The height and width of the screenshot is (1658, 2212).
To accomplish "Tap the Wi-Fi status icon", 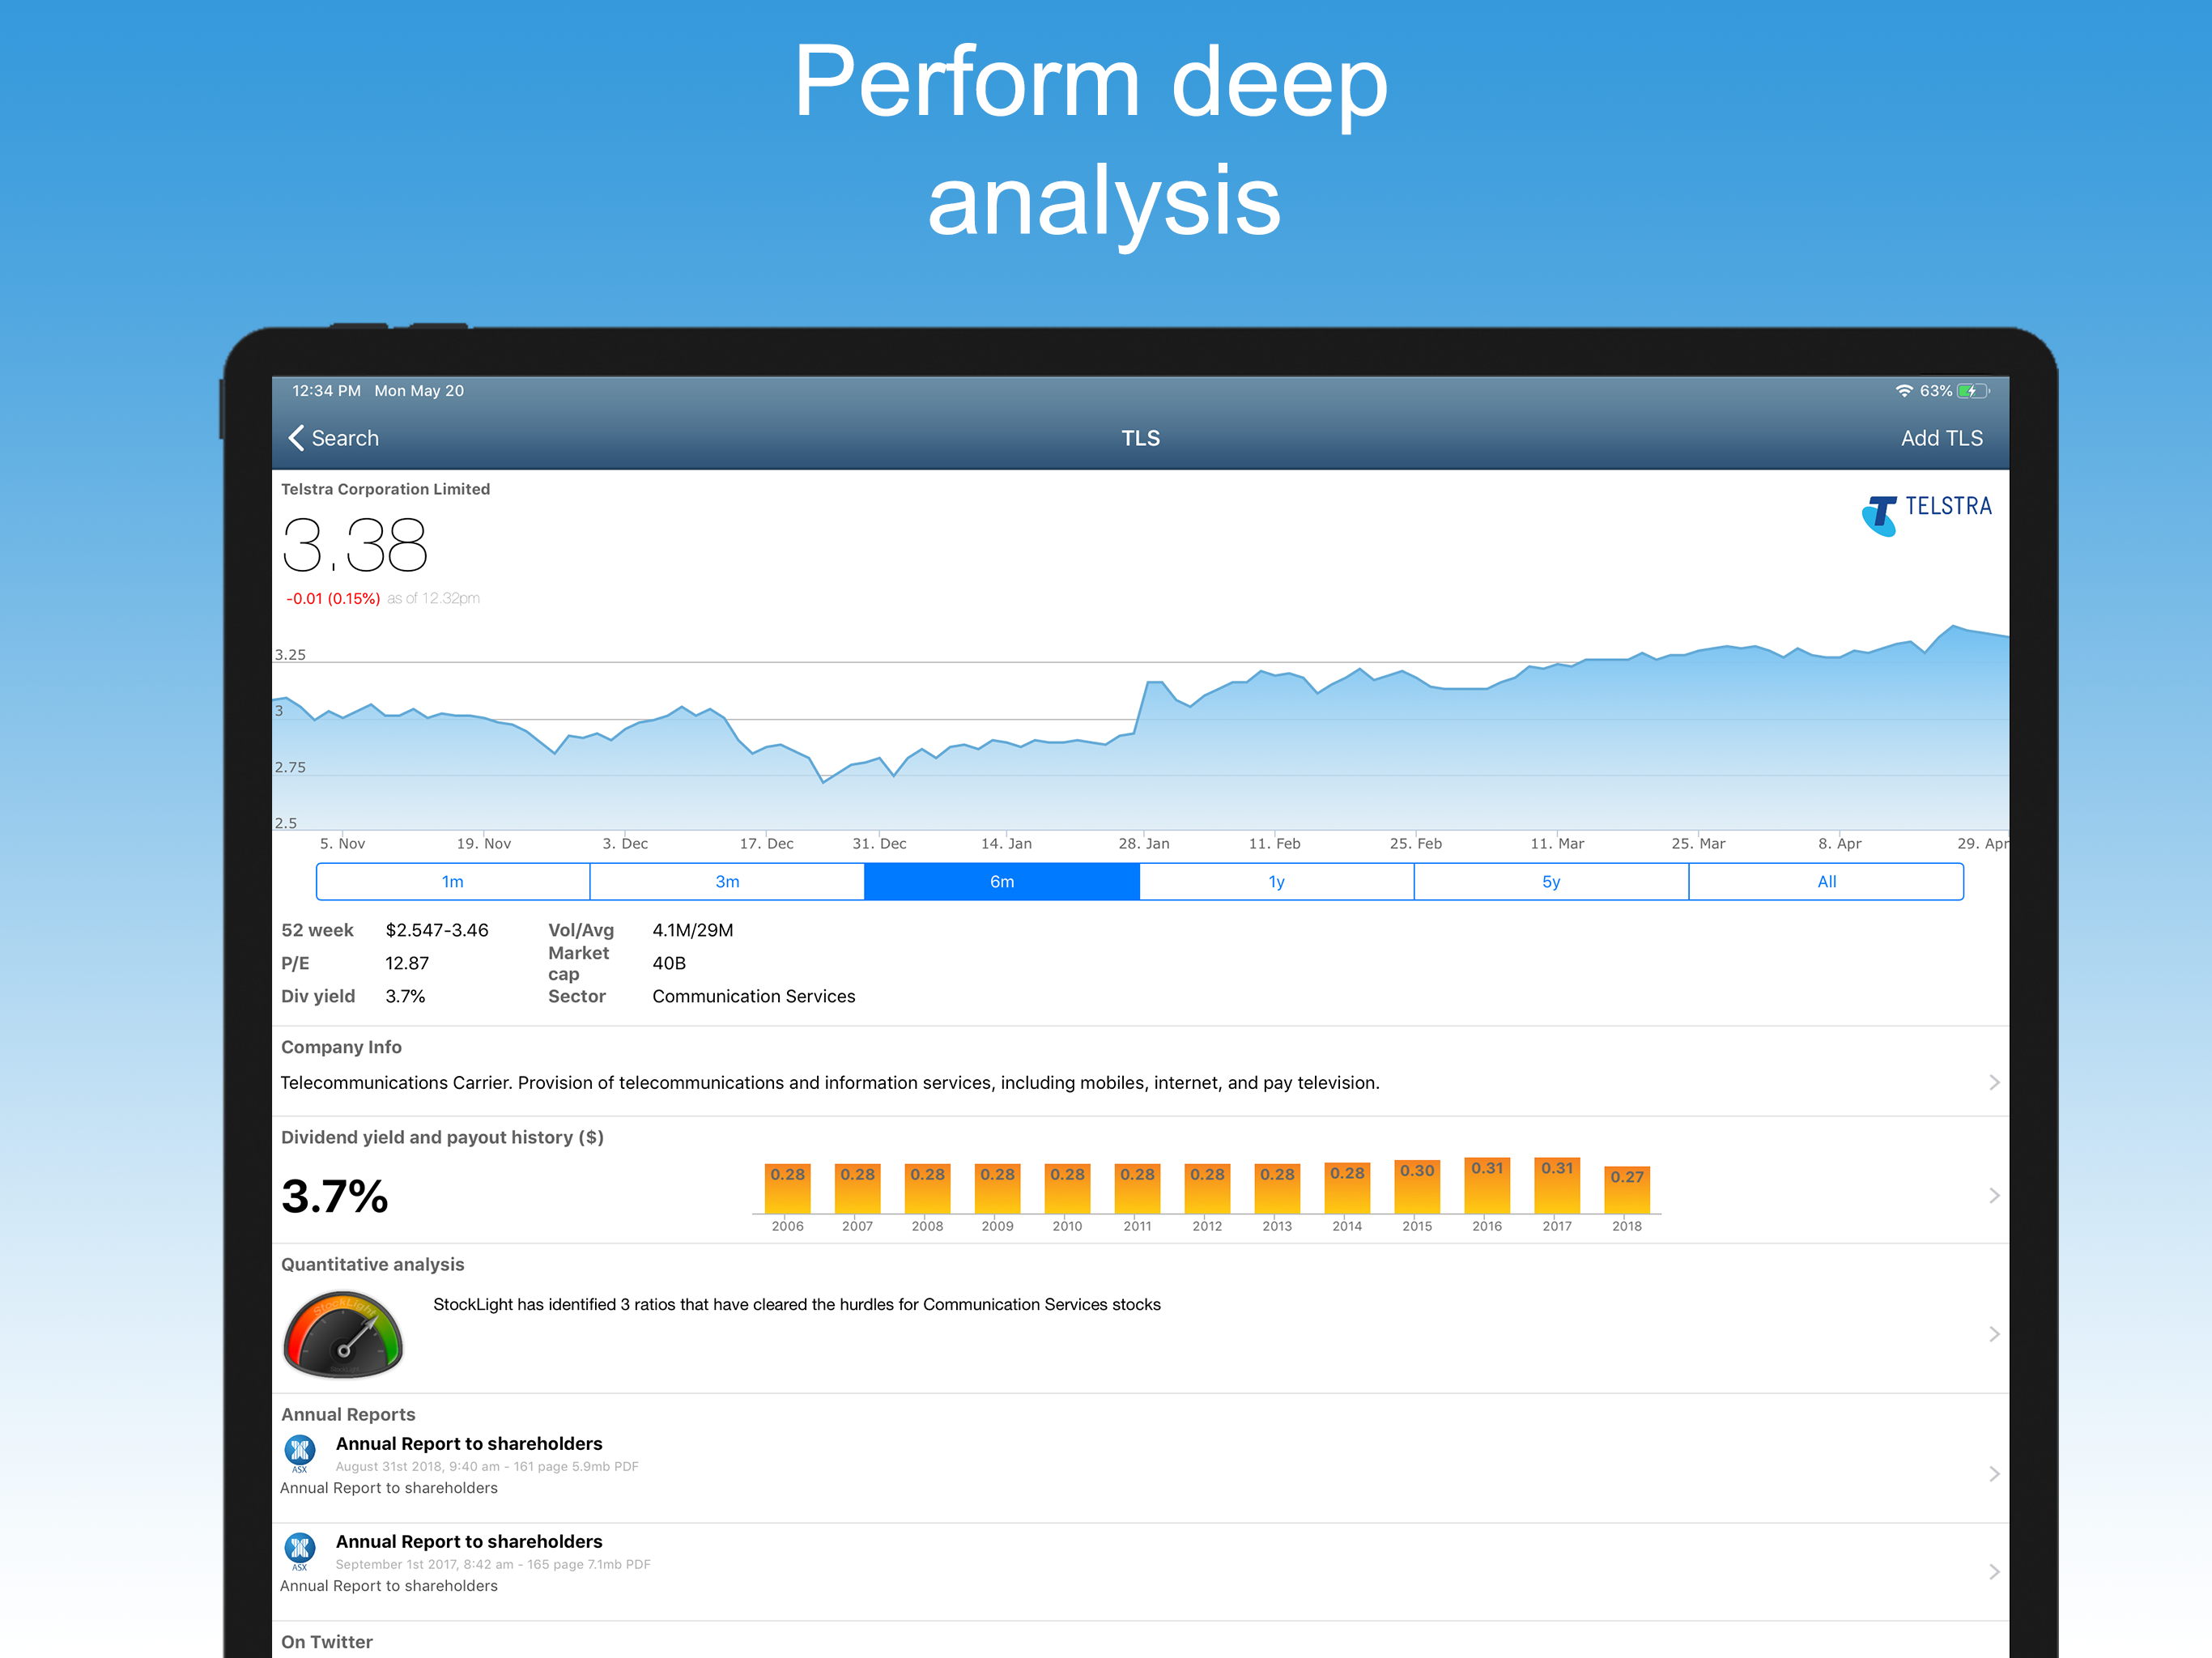I will pos(1904,391).
